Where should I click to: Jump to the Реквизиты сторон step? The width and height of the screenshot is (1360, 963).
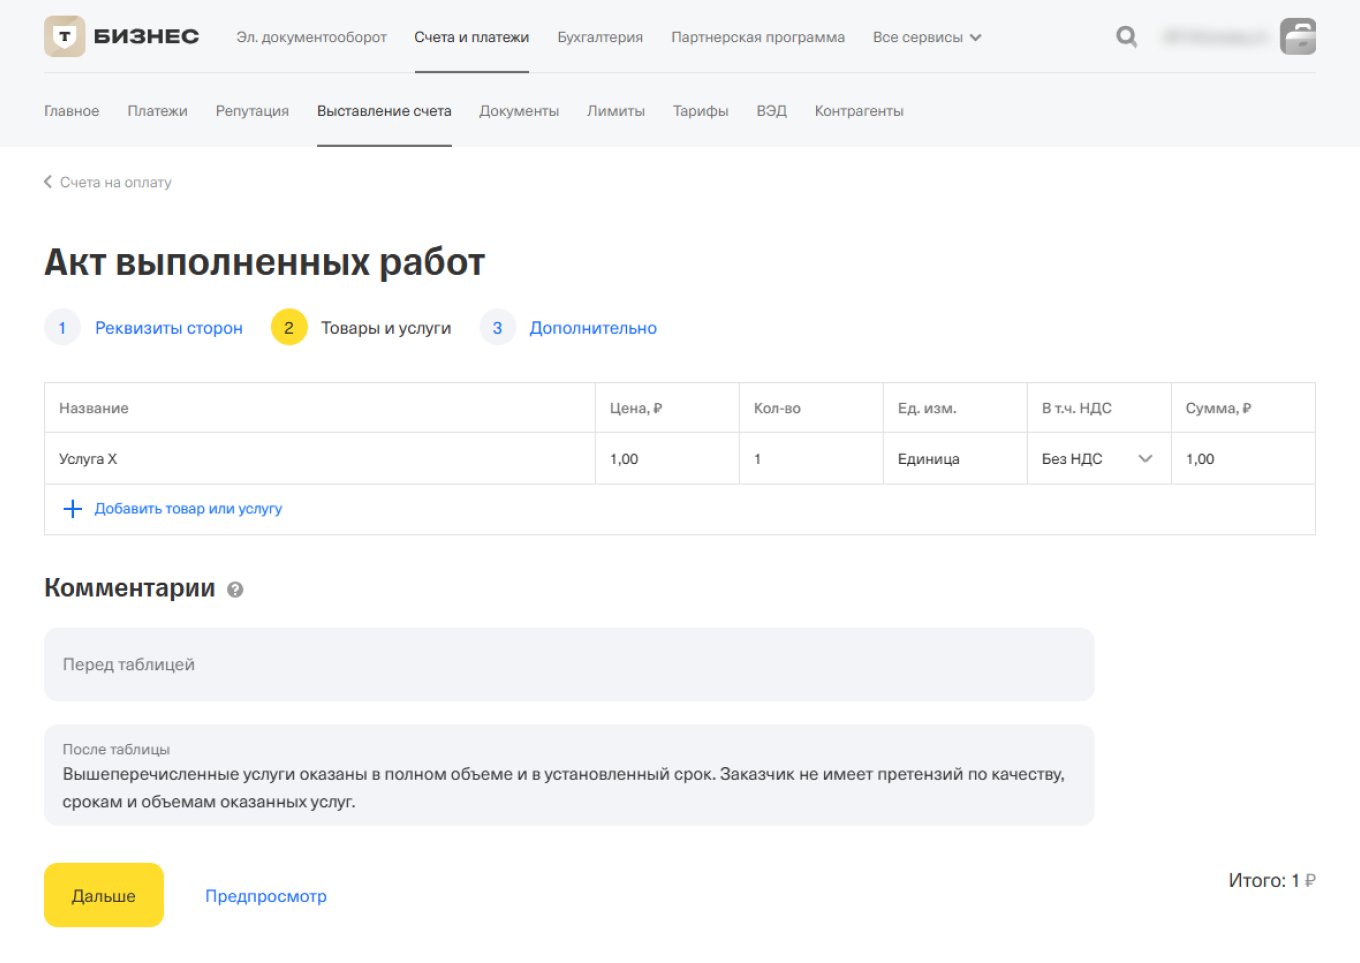click(168, 327)
